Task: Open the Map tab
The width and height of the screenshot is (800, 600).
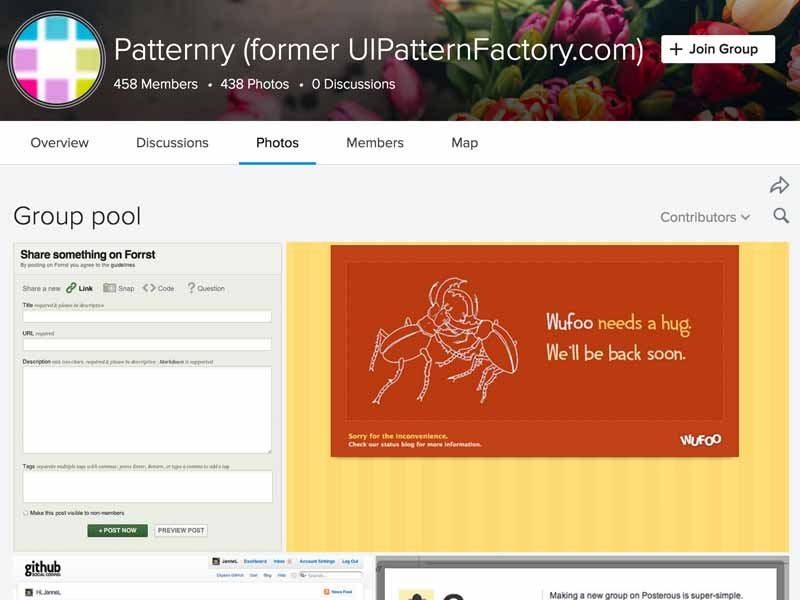Action: (464, 142)
